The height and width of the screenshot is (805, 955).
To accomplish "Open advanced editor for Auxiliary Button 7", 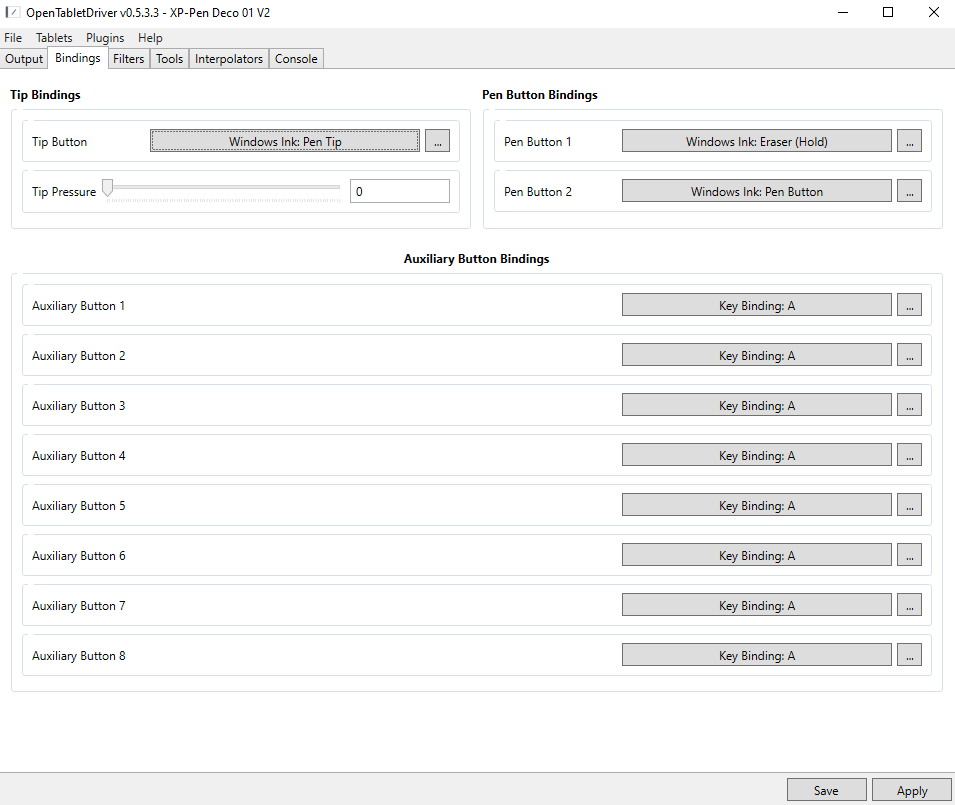I will 909,605.
